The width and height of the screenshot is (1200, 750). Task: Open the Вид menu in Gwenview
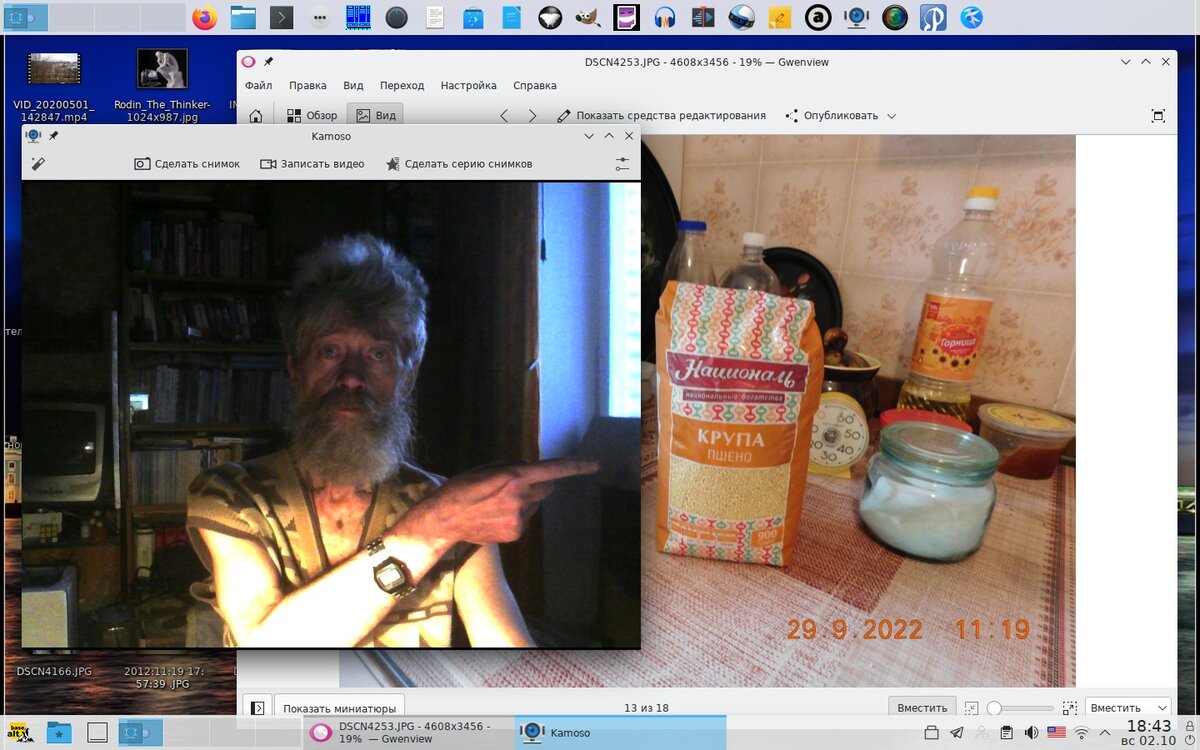click(x=353, y=86)
